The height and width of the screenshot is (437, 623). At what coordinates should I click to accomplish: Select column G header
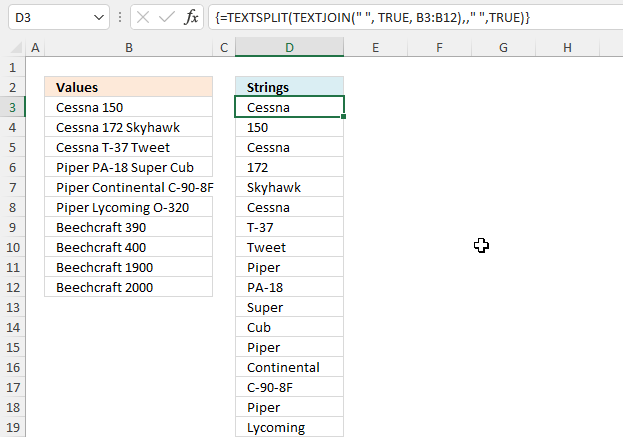point(503,48)
